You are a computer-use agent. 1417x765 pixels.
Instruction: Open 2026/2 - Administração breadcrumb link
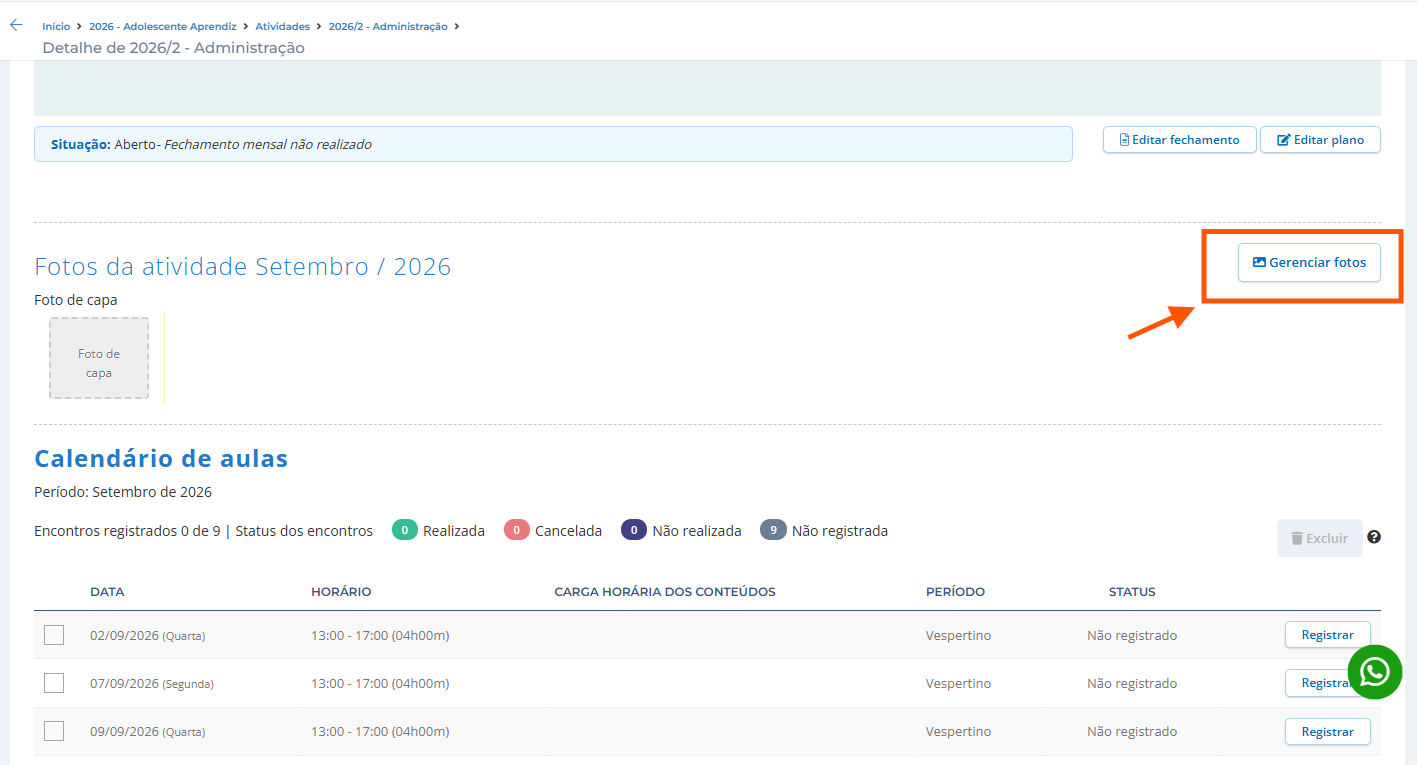[x=388, y=27]
